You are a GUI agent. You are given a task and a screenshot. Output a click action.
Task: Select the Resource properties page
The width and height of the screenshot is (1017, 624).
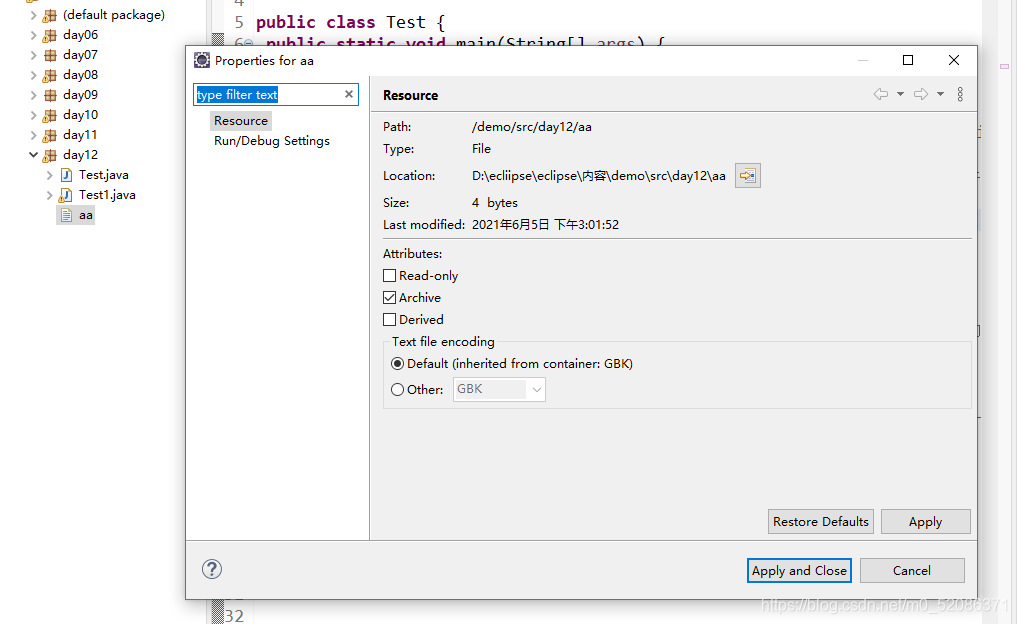240,120
